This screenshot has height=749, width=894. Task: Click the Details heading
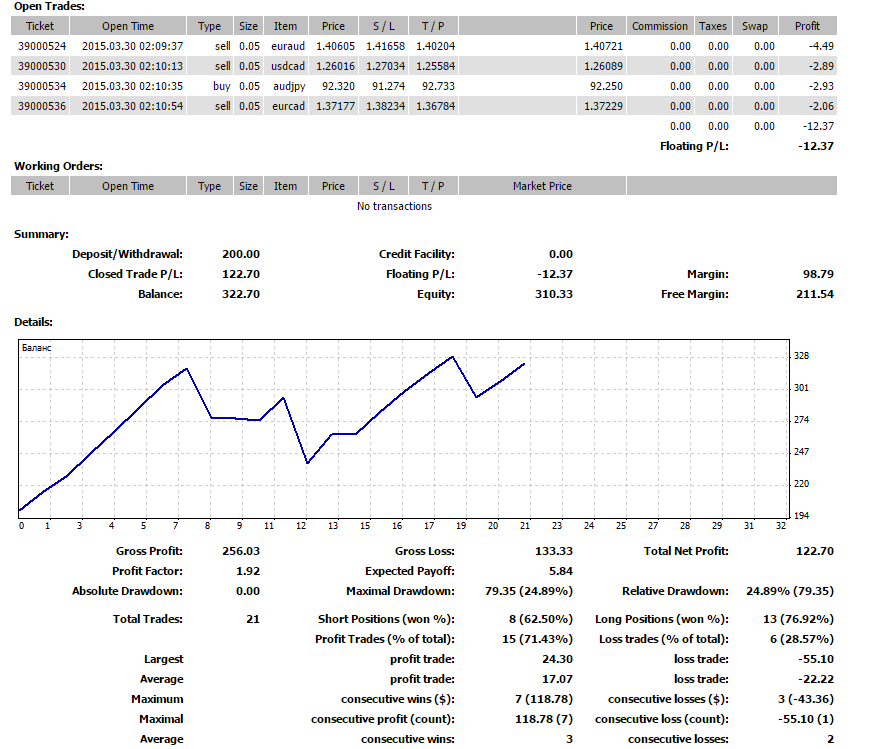click(33, 322)
